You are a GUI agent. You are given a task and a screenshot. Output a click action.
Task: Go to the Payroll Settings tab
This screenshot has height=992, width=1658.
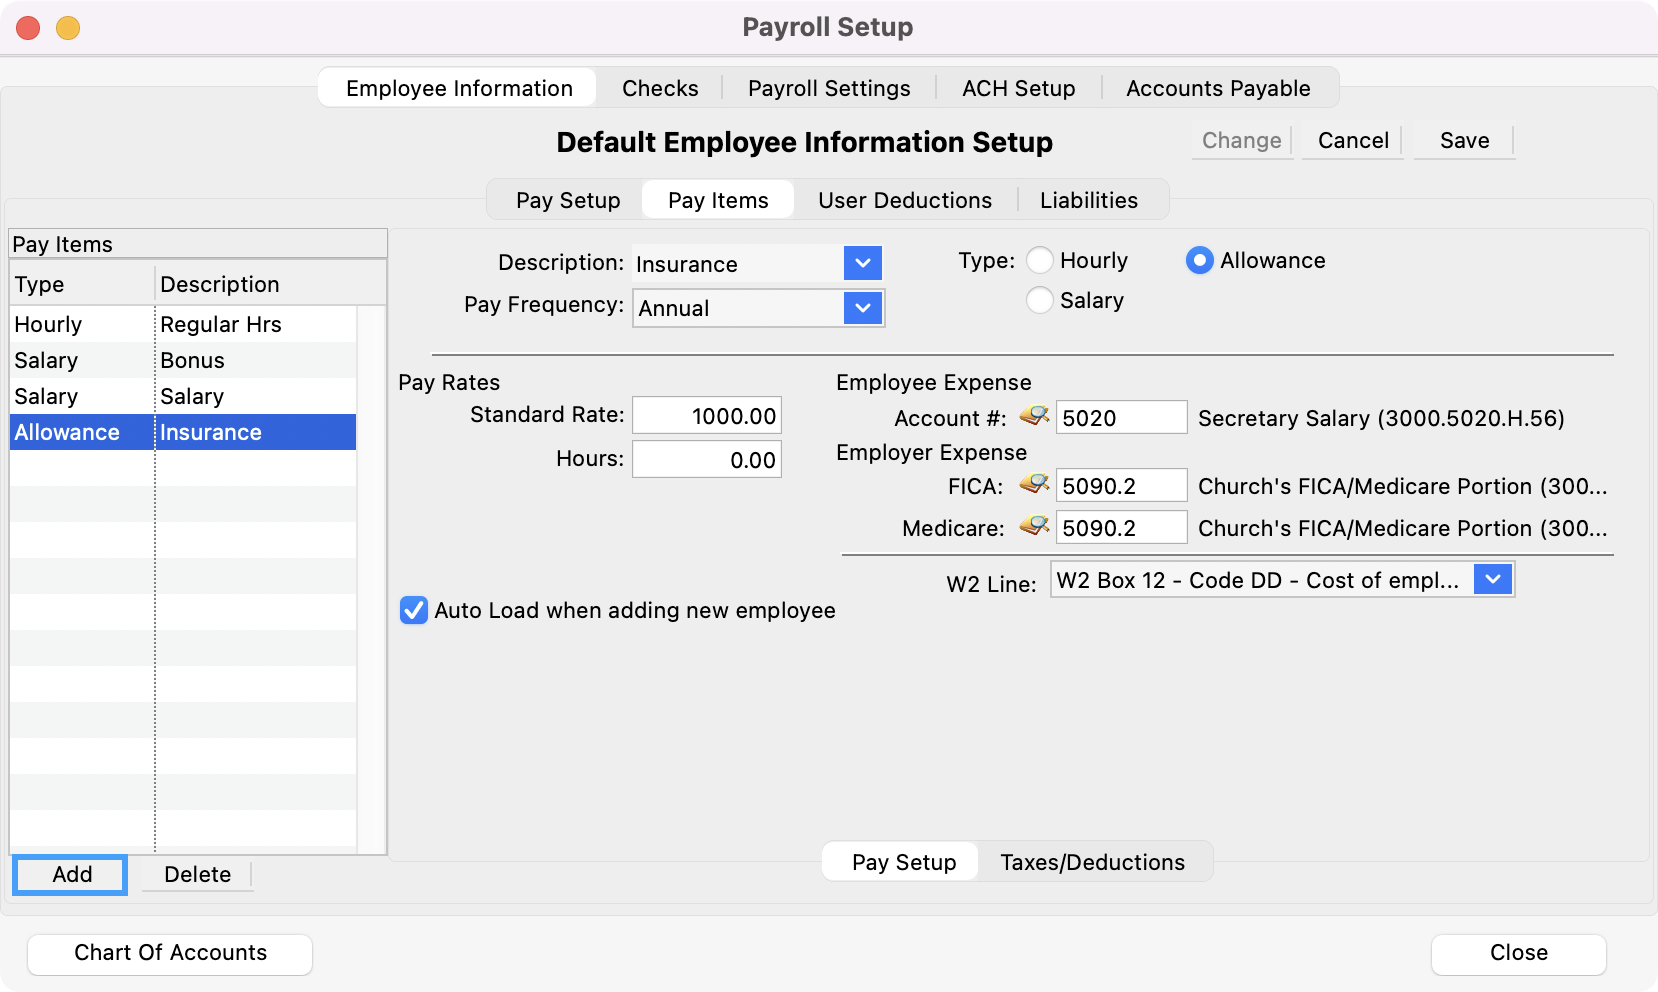point(829,88)
